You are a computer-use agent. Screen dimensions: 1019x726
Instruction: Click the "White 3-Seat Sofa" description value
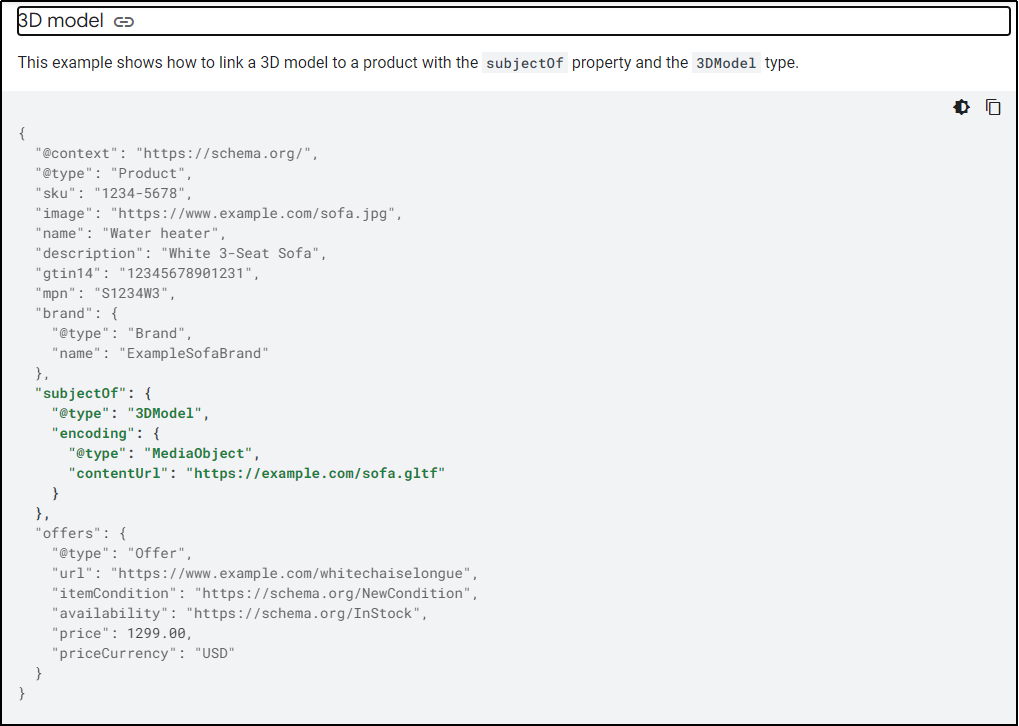(240, 253)
